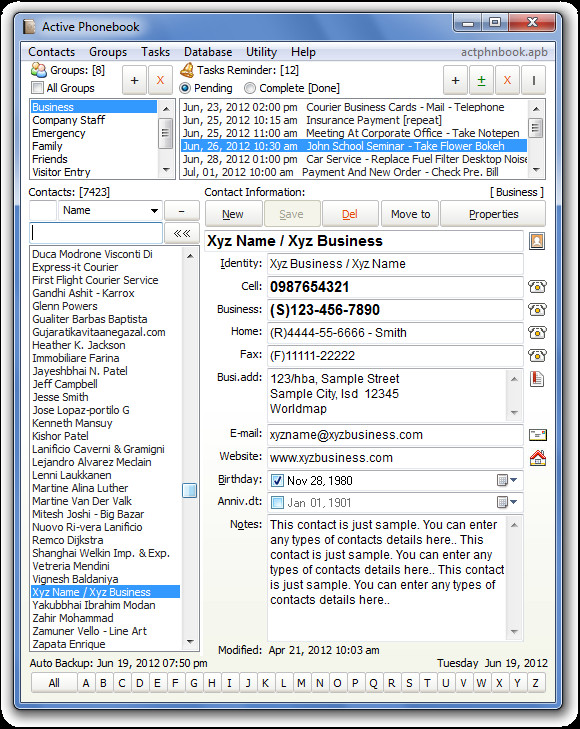The height and width of the screenshot is (729, 580).
Task: Click the Notes text area
Action: point(387,577)
